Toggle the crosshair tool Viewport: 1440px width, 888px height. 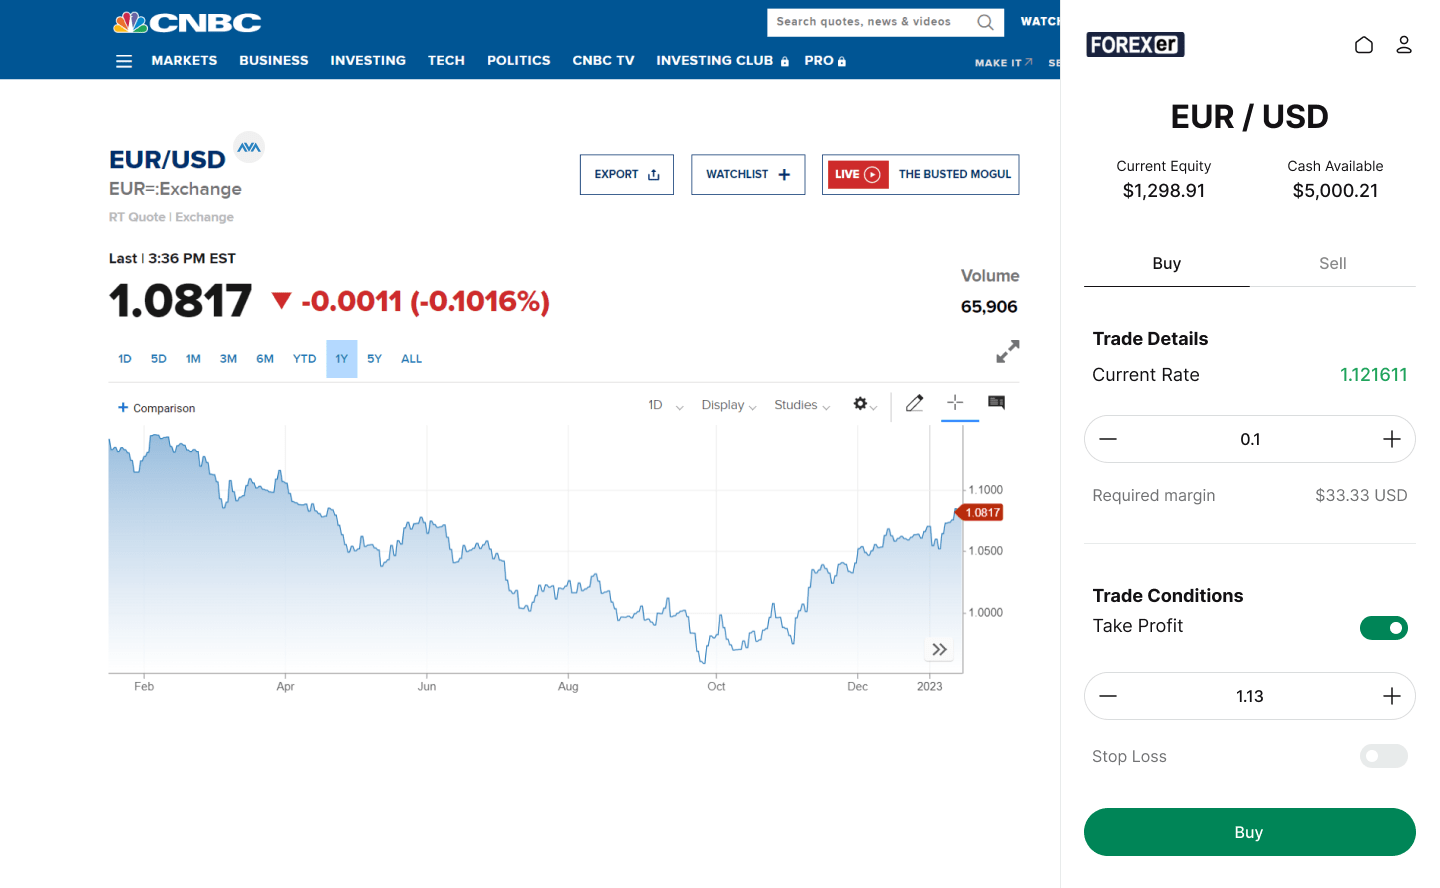pos(955,402)
